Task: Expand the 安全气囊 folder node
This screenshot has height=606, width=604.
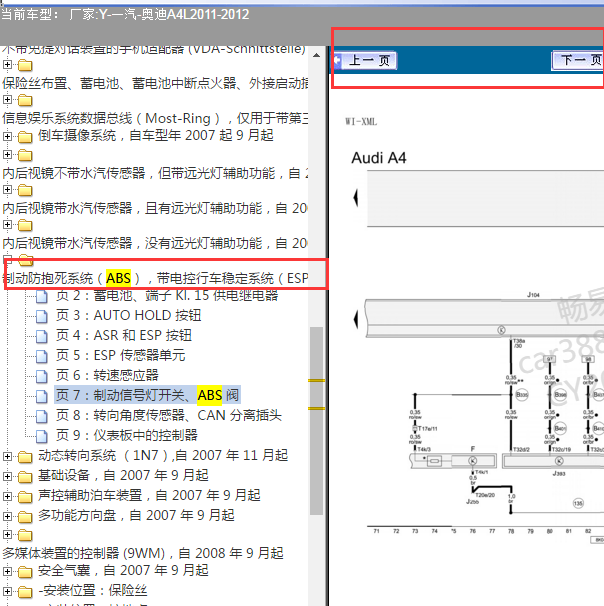Action: pyautogui.click(x=7, y=571)
